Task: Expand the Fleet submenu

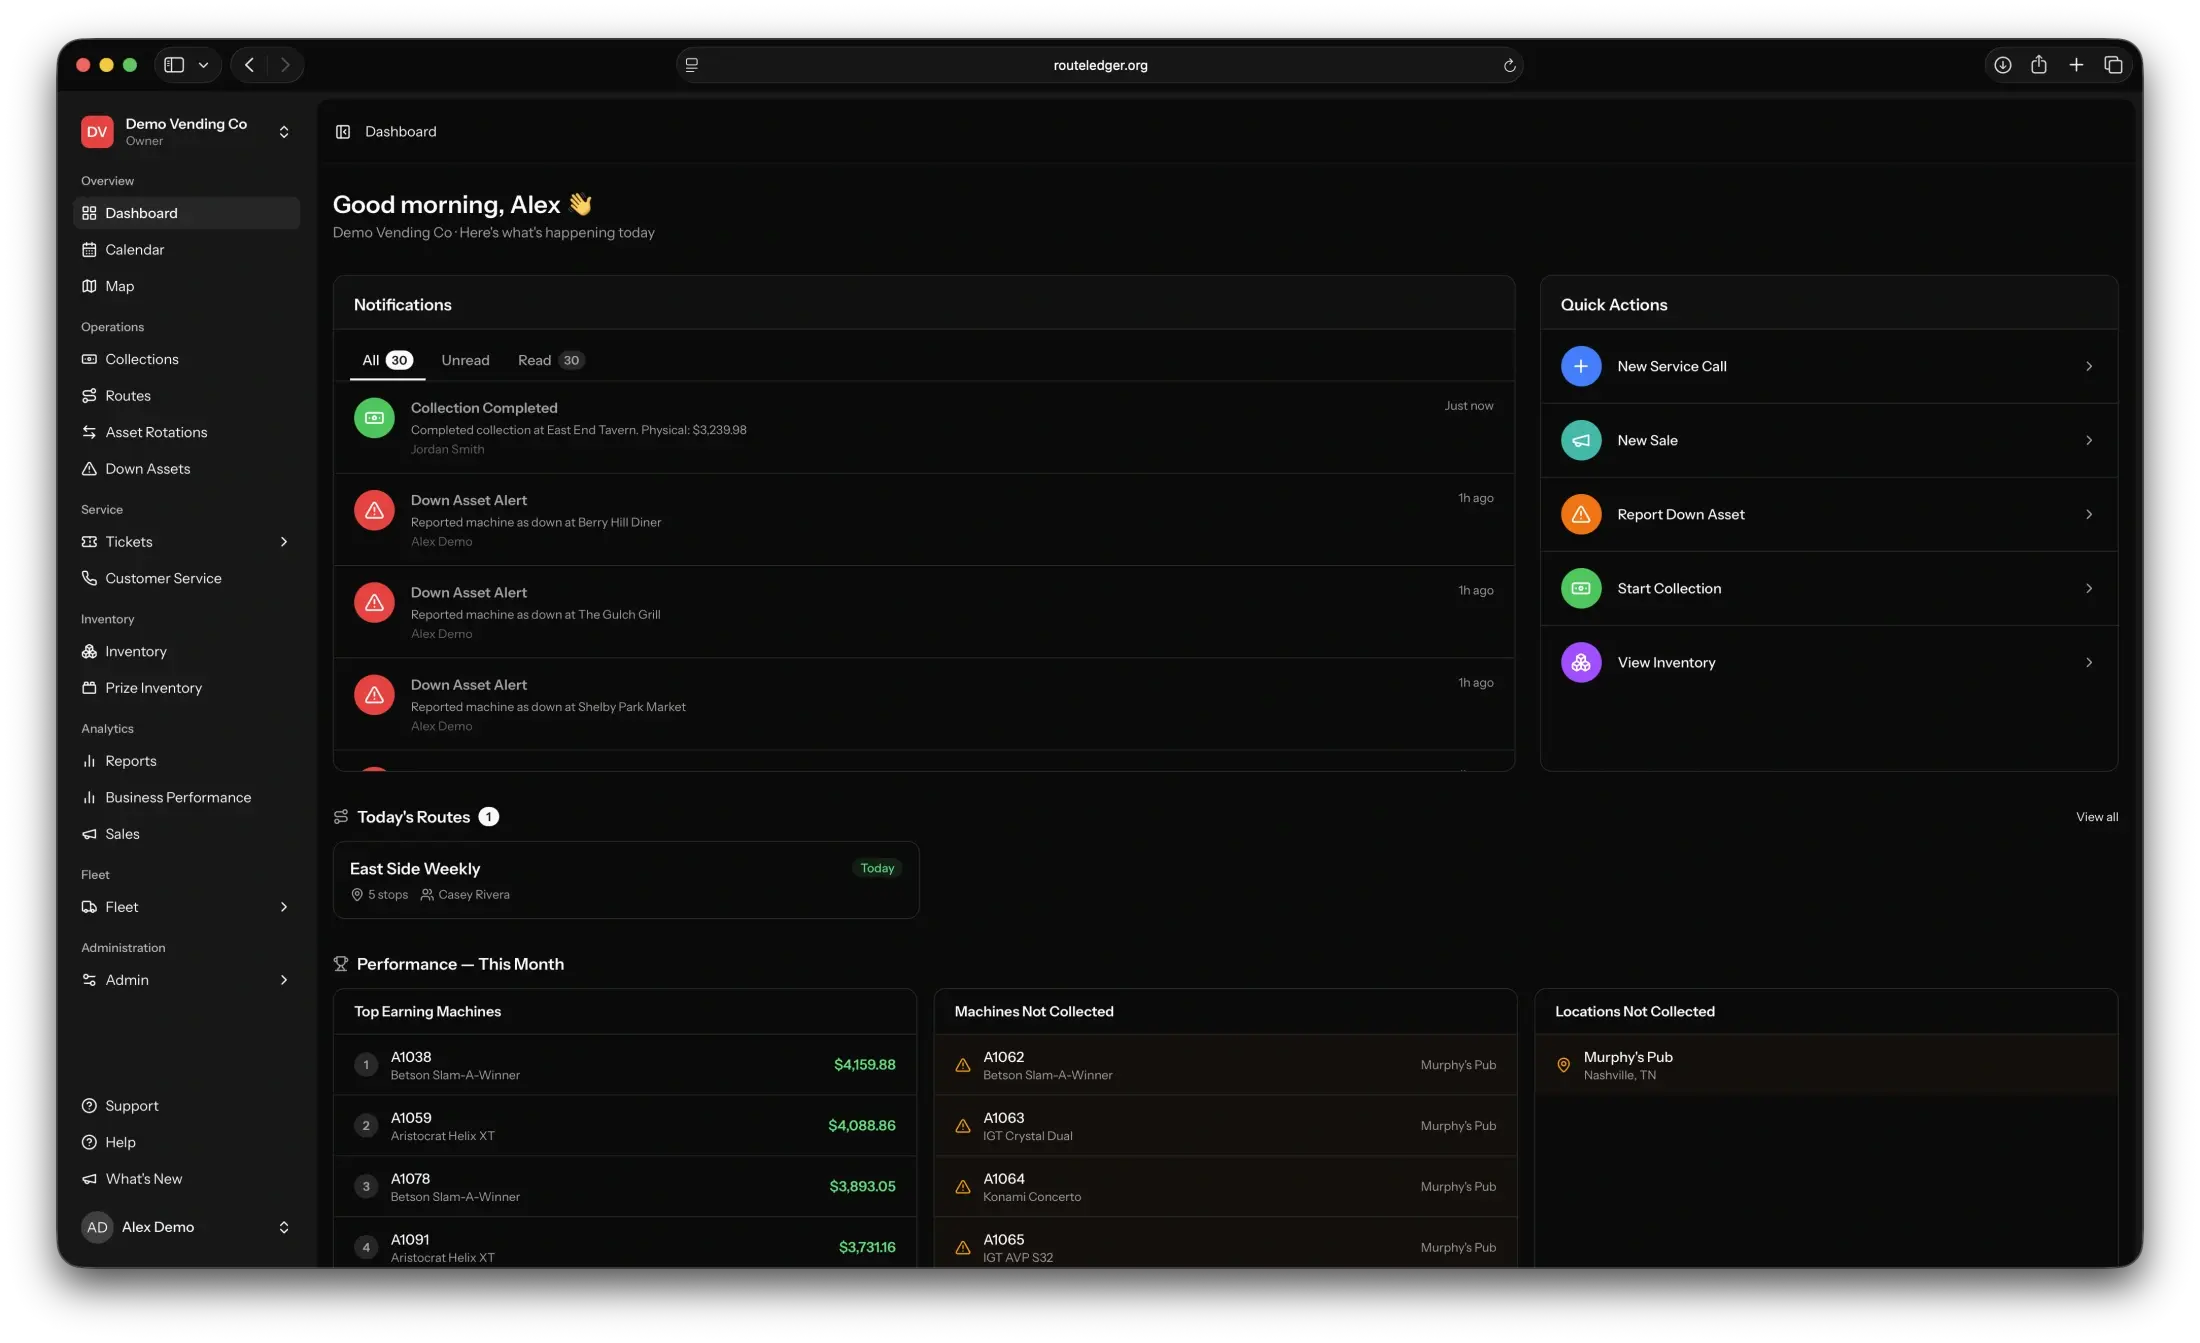Action: tap(284, 907)
